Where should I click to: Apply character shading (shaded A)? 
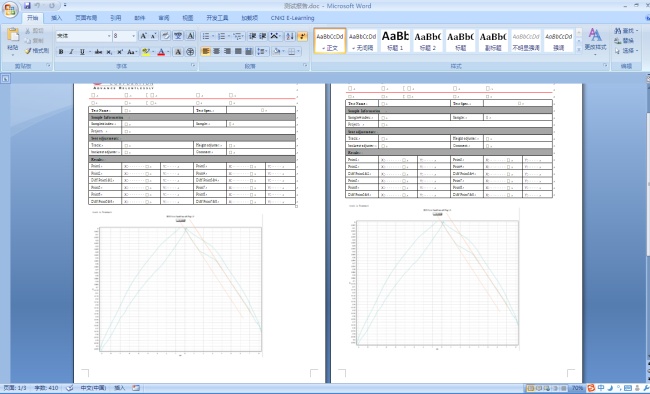[x=178, y=52]
